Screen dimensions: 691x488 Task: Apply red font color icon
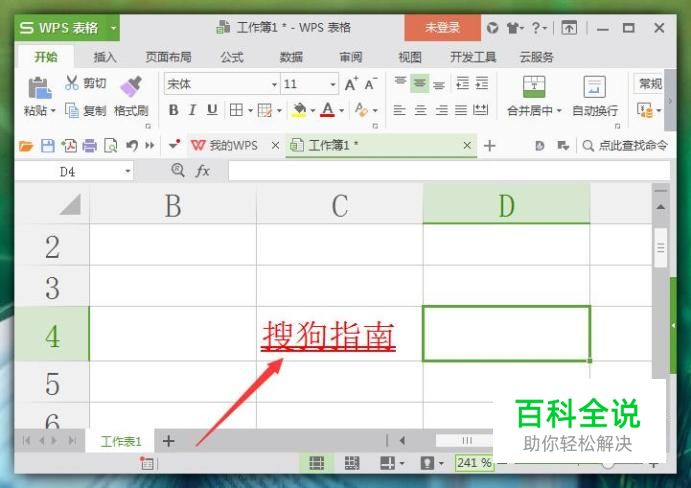(x=327, y=110)
